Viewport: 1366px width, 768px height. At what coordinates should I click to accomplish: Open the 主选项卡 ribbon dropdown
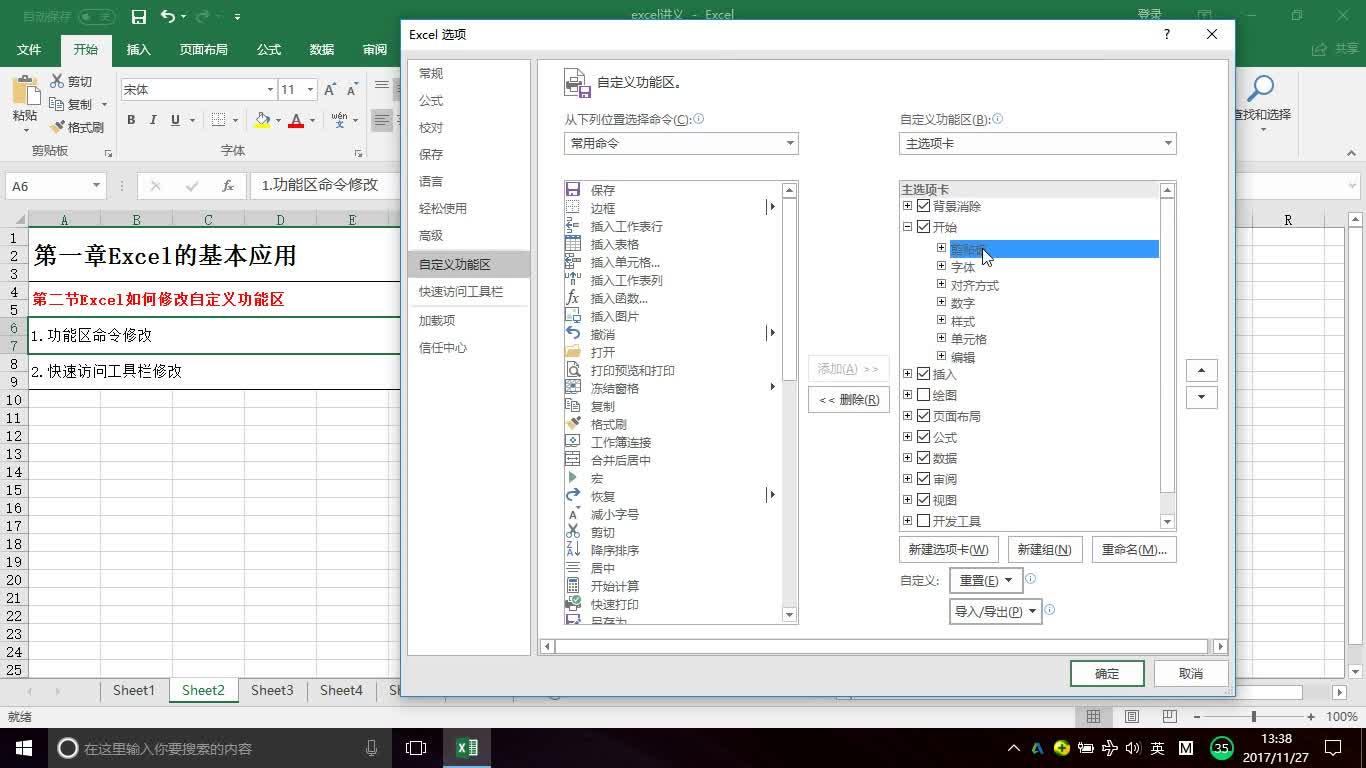point(1038,143)
